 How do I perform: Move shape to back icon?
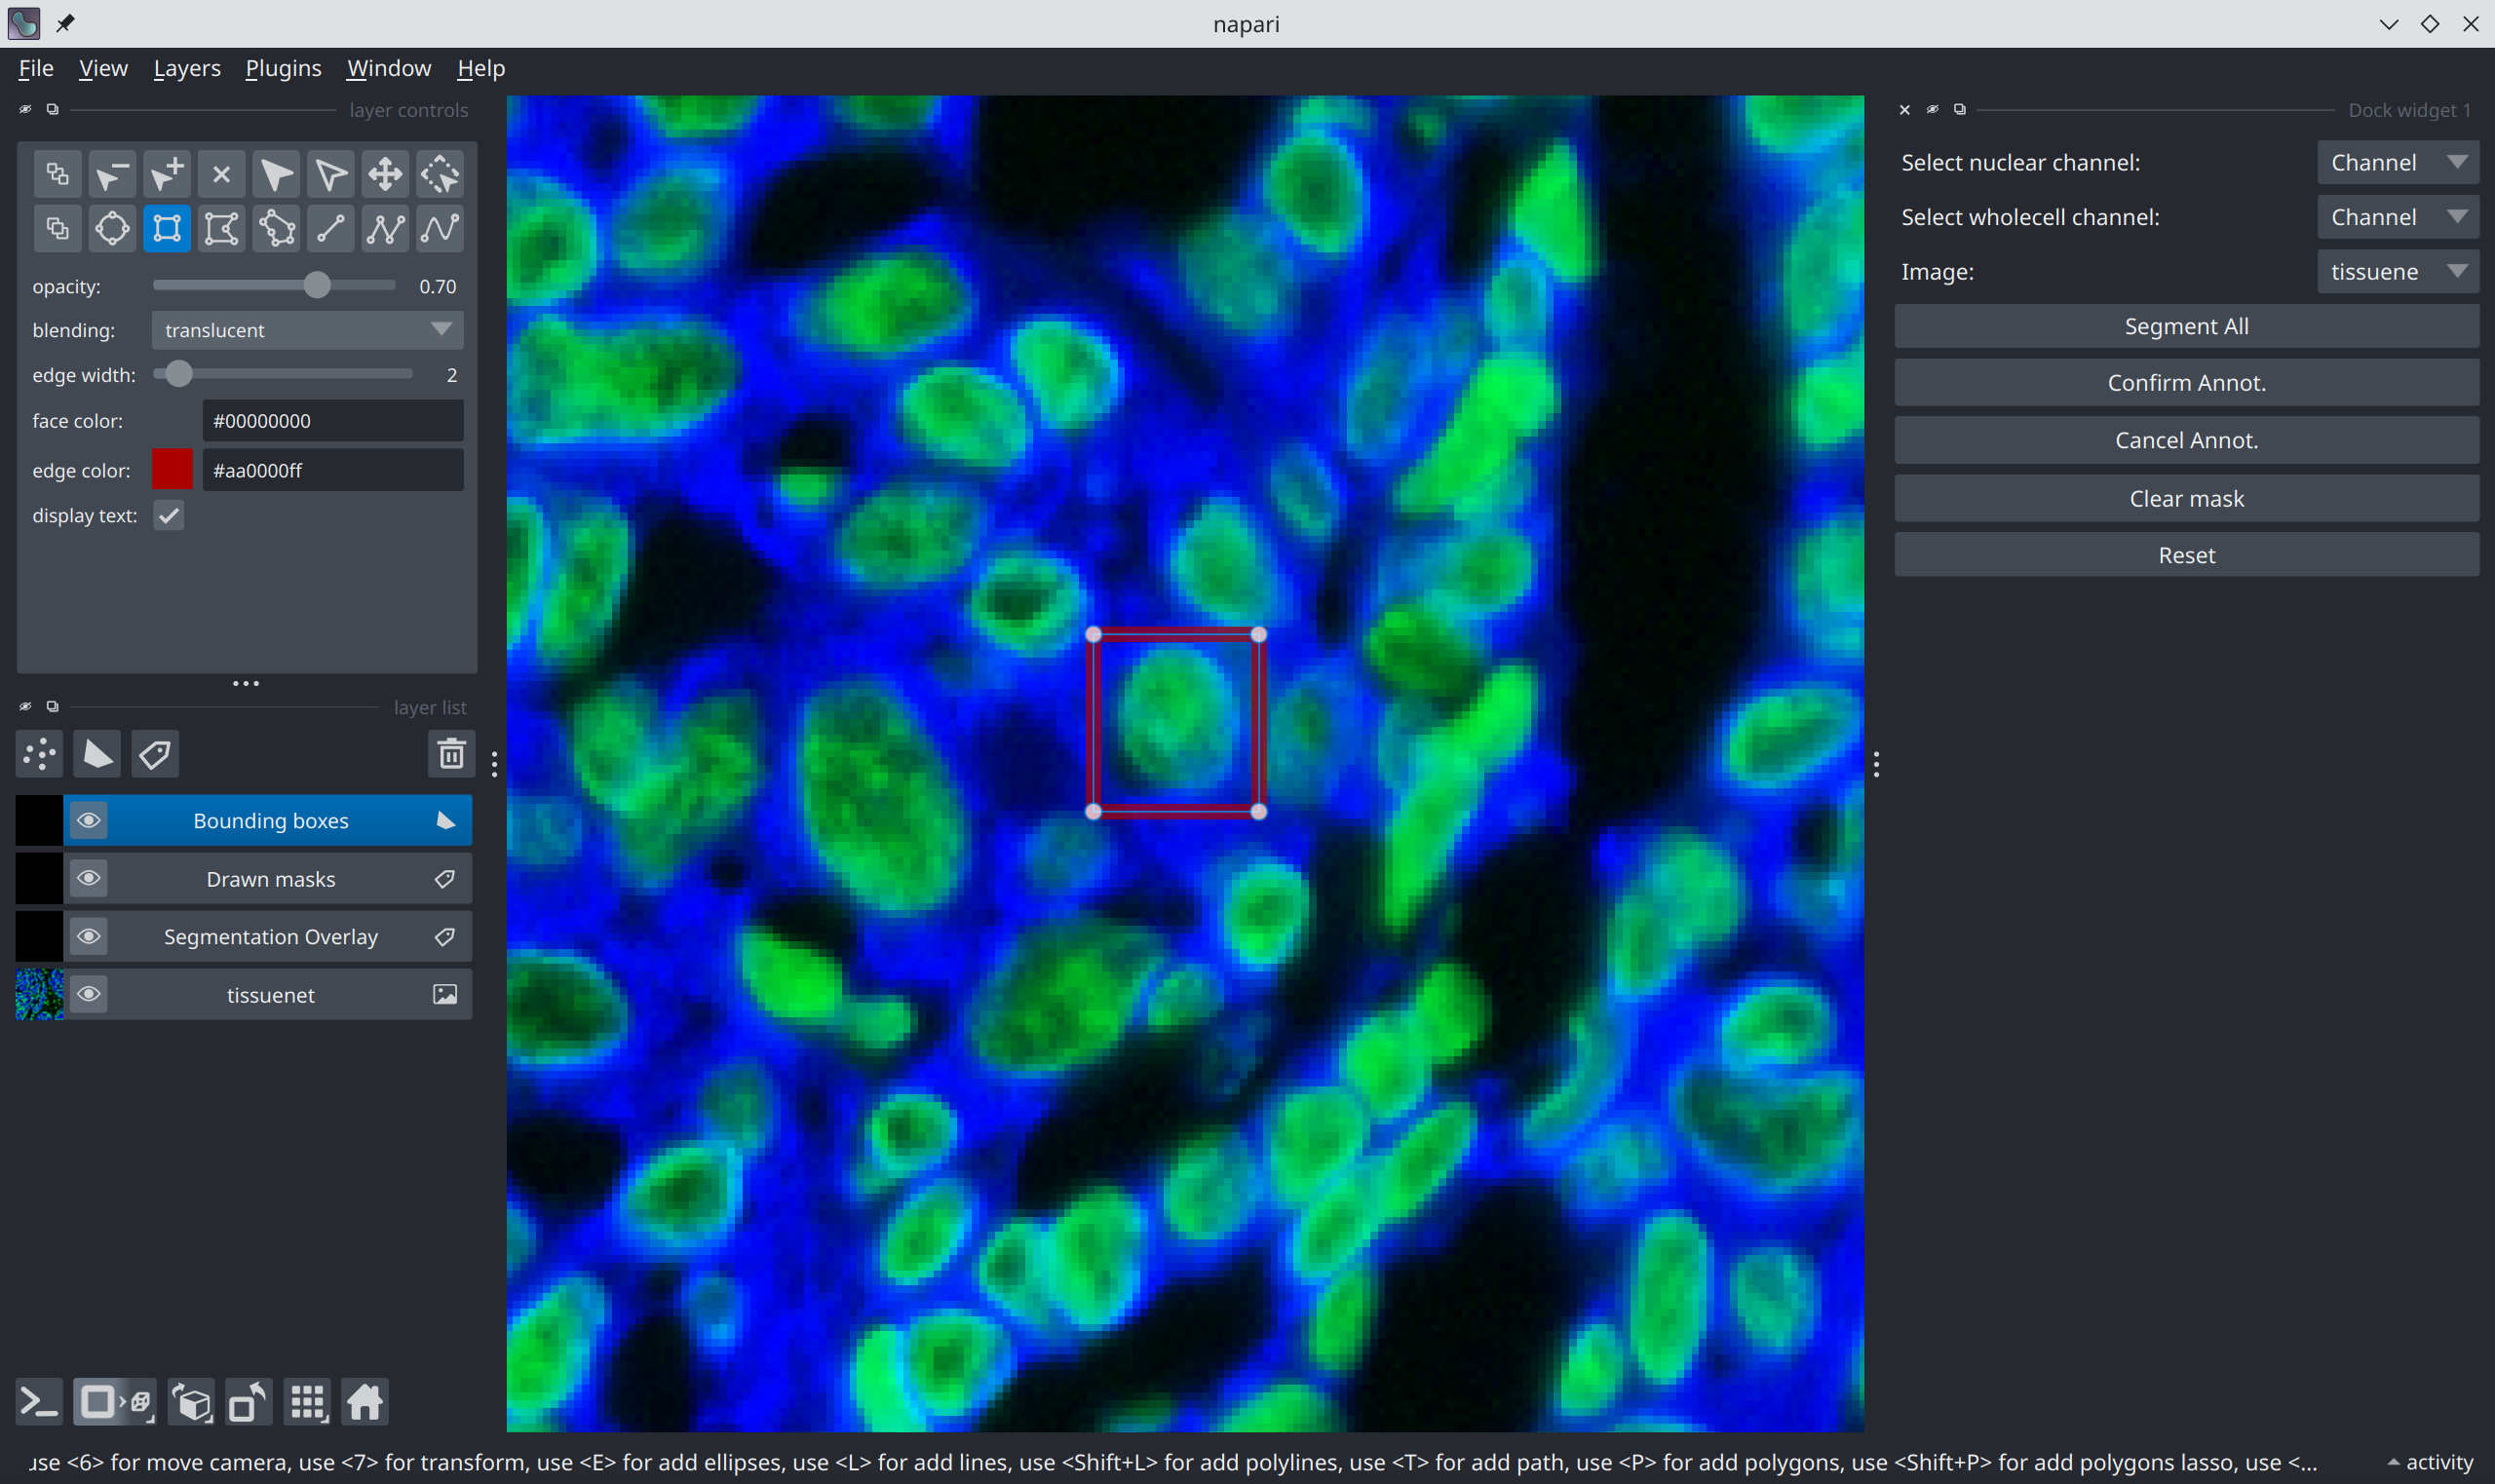(x=58, y=175)
